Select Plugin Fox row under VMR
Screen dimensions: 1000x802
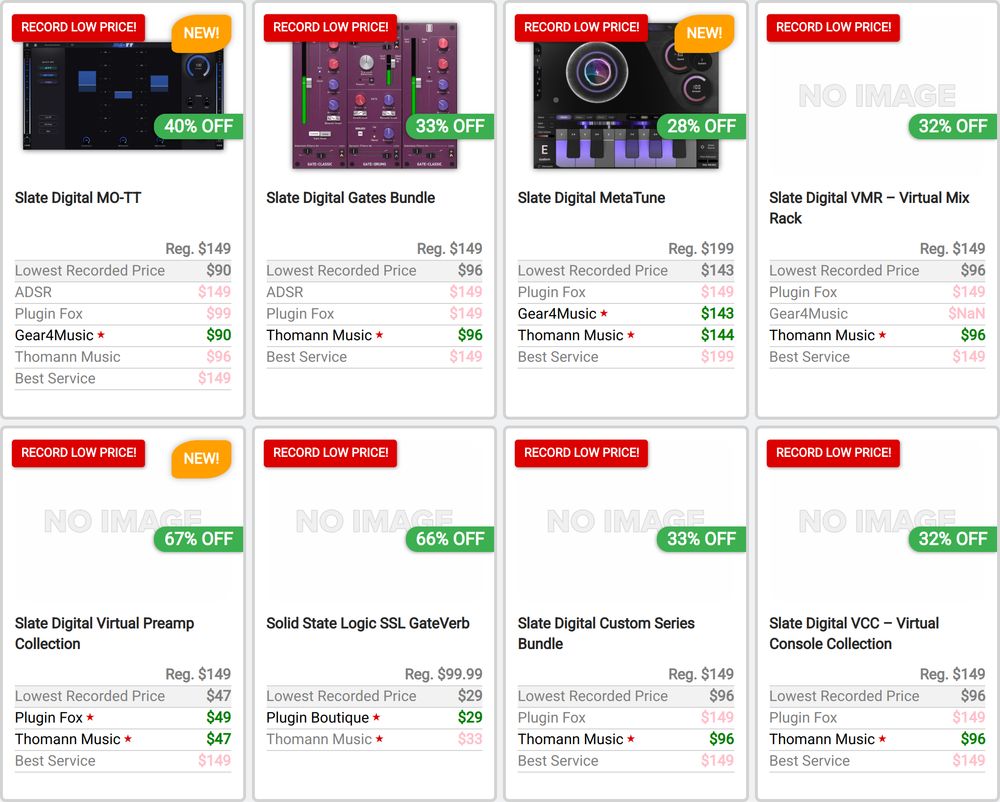[877, 292]
